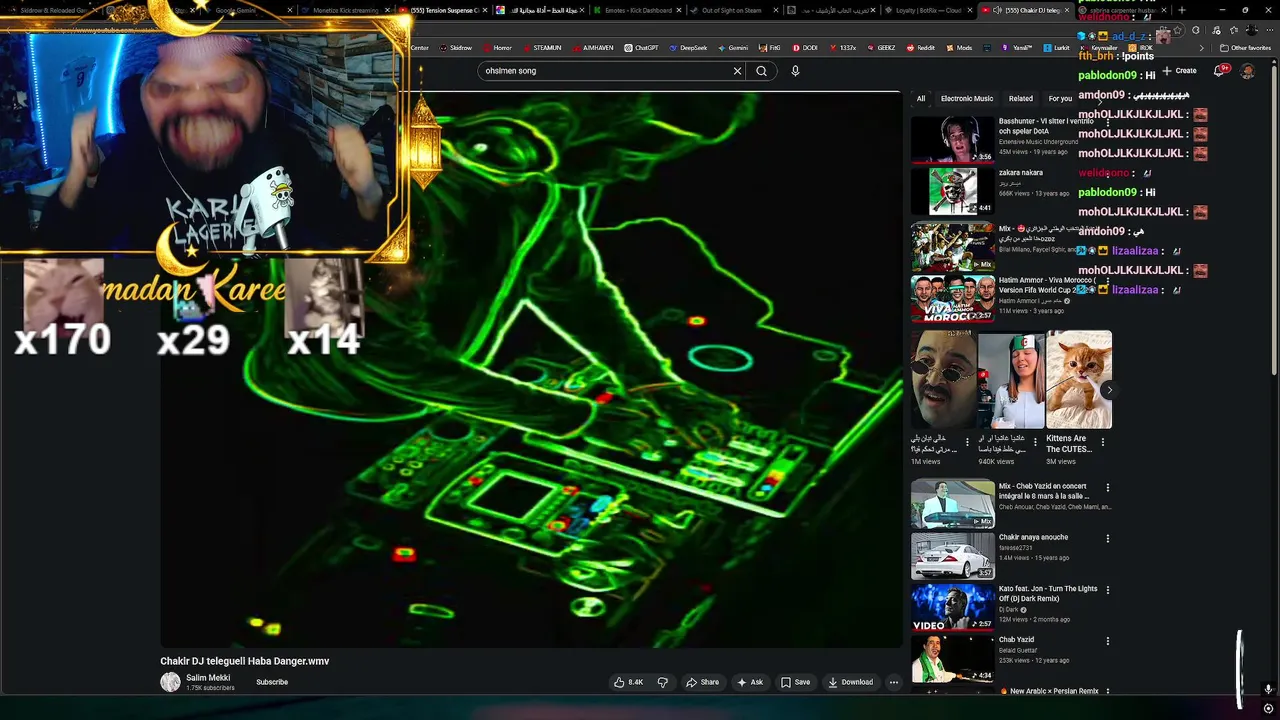This screenshot has width=1280, height=720.
Task: Open 1337x bookmark
Action: (841, 48)
